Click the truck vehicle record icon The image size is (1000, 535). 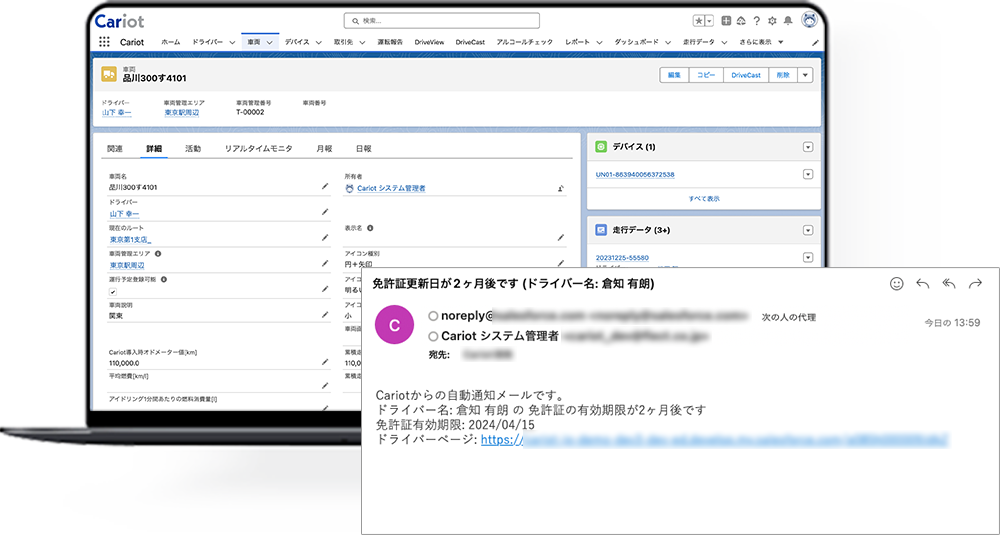tap(108, 74)
